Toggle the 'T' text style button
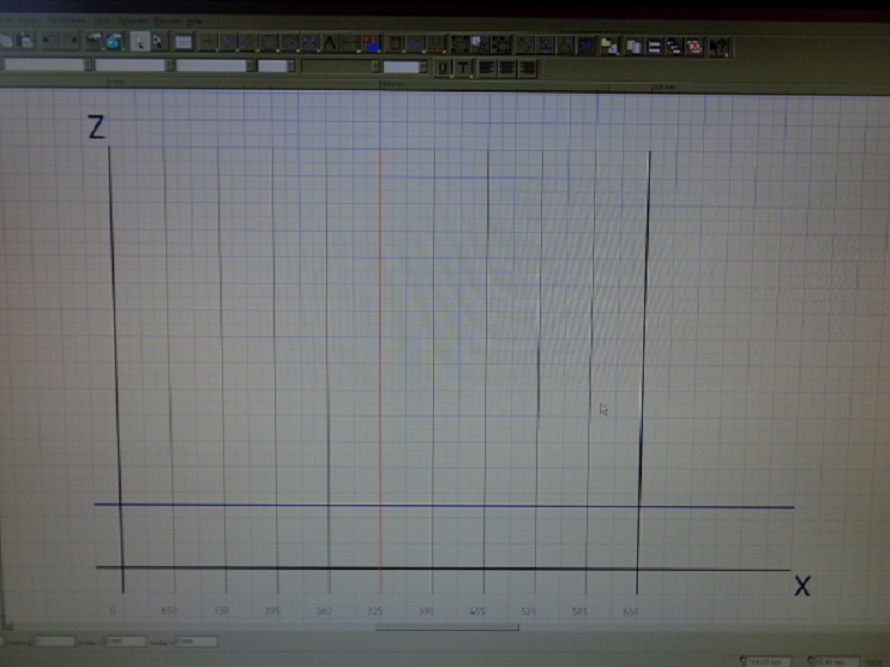 click(x=462, y=68)
